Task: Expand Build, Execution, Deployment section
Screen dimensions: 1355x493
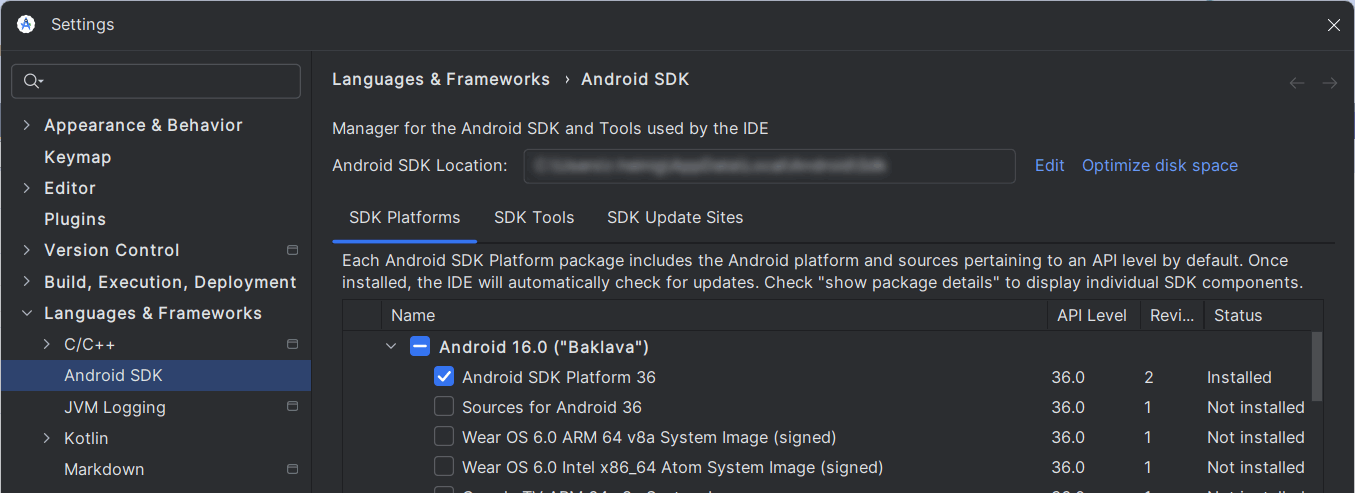Action: (x=27, y=282)
